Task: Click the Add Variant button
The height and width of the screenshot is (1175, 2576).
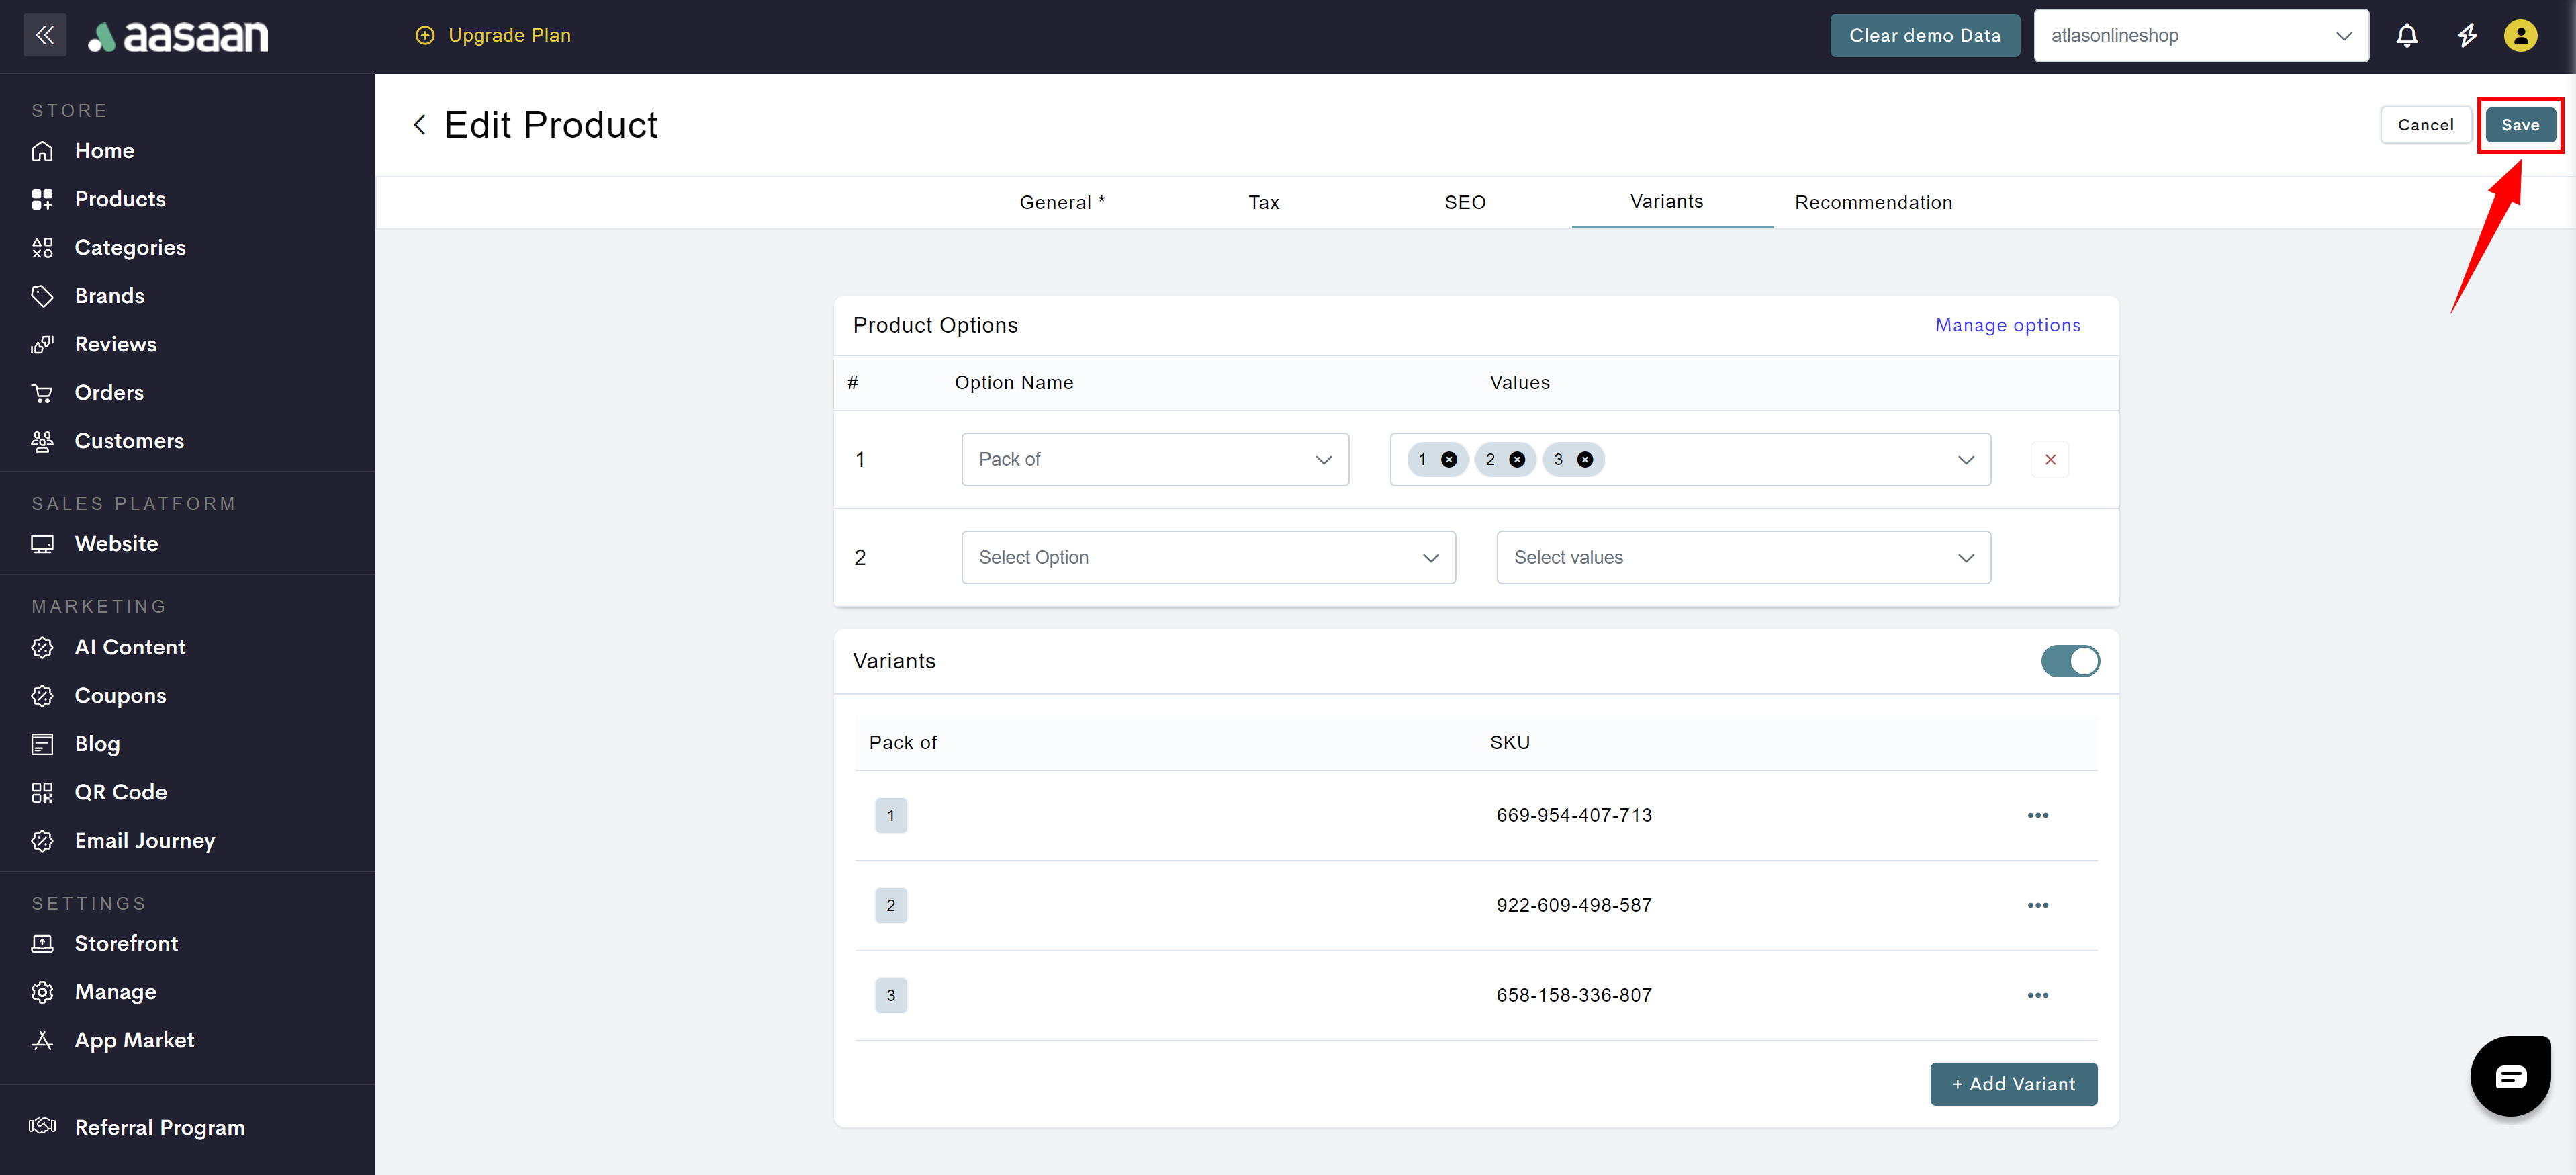Action: [2012, 1084]
